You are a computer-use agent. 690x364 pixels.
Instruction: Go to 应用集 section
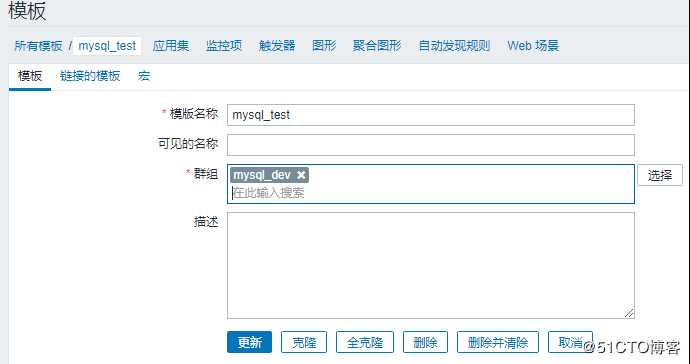coord(171,46)
